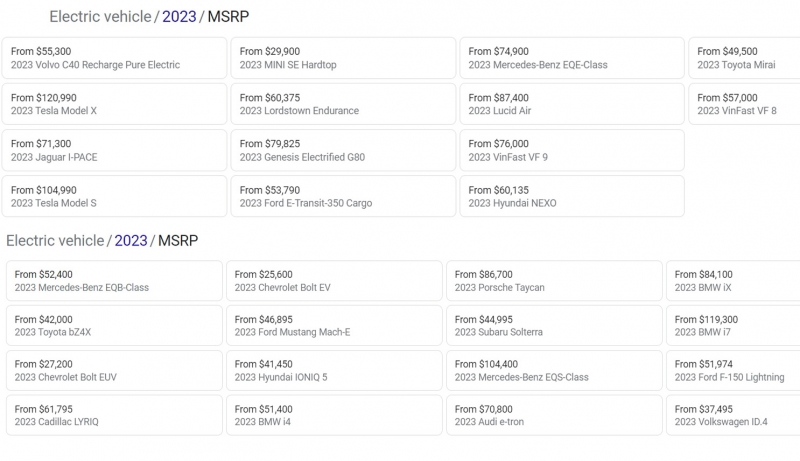This screenshot has height=461, width=800.
Task: Click the 2023 Subaru Solterra card
Action: click(x=553, y=325)
